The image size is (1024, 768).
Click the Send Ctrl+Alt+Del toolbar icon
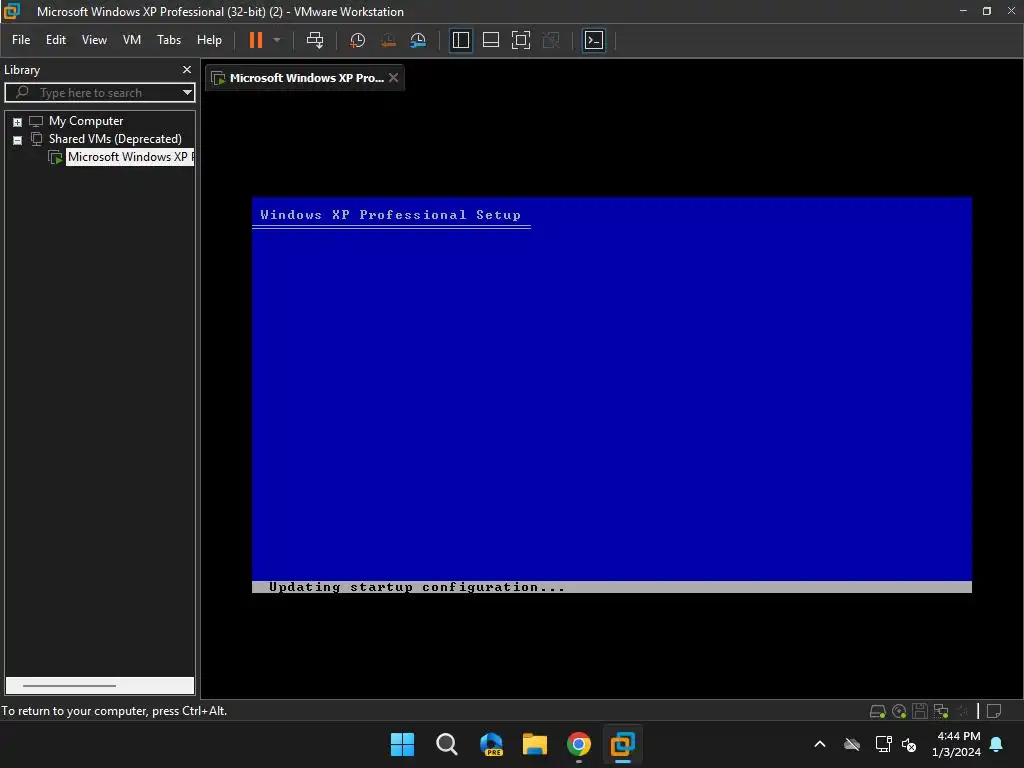pos(315,40)
